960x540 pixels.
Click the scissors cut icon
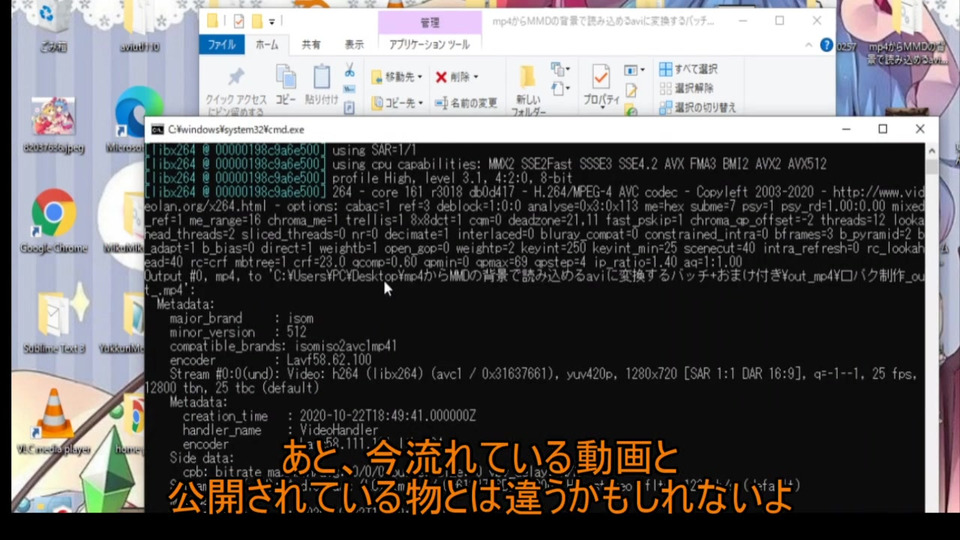pyautogui.click(x=350, y=70)
